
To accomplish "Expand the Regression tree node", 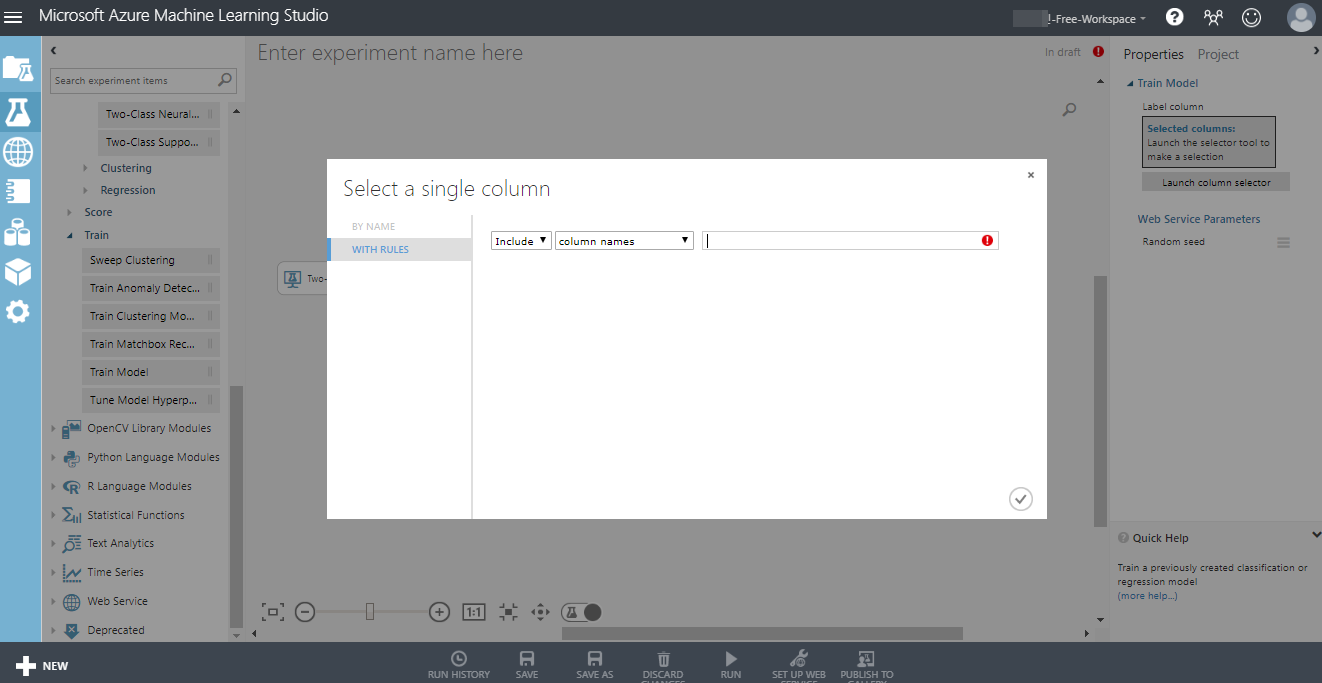I will pos(86,190).
